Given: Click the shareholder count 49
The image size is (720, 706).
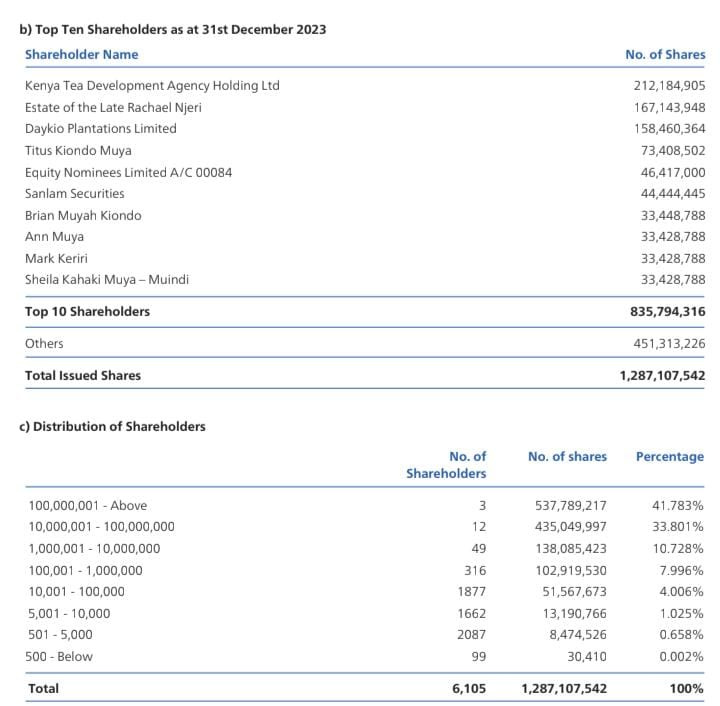Looking at the screenshot, I should coord(478,549).
